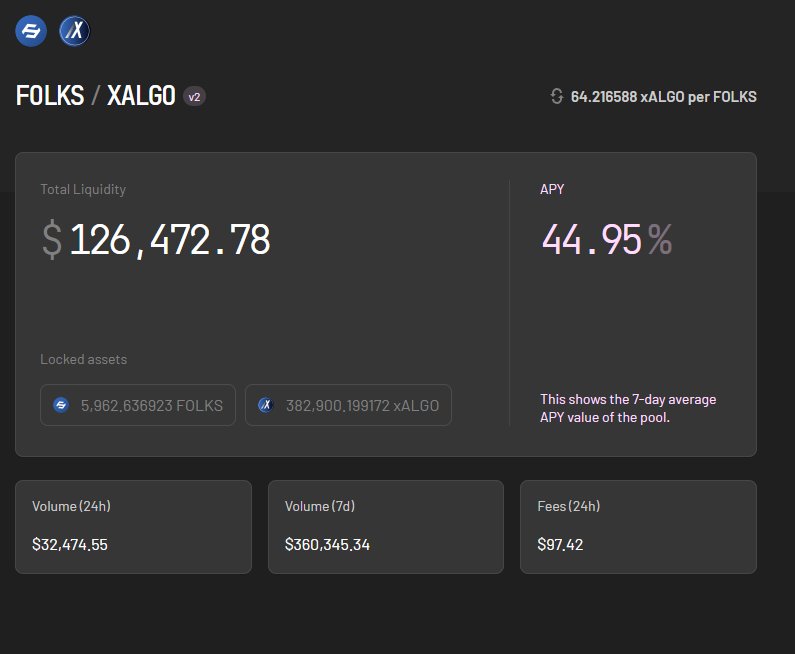Viewport: 795px width, 654px height.
Task: Click the xALGO token logo at top
Action: coord(74,31)
